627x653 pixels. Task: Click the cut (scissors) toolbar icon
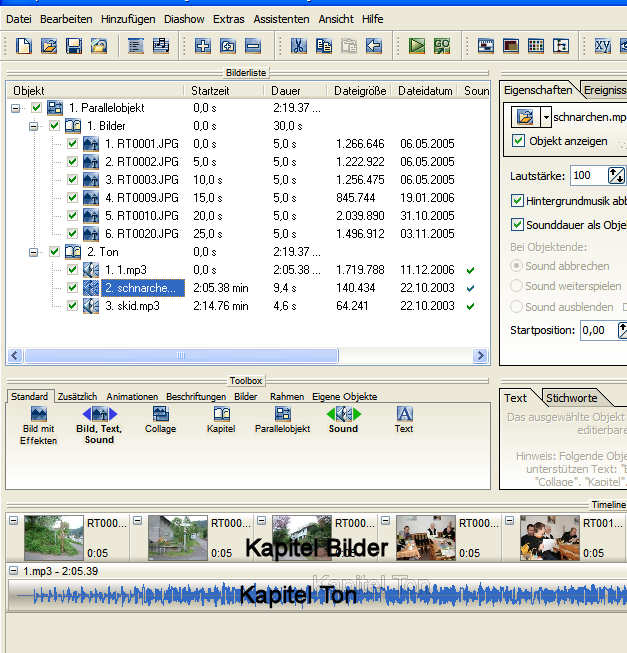(x=298, y=46)
